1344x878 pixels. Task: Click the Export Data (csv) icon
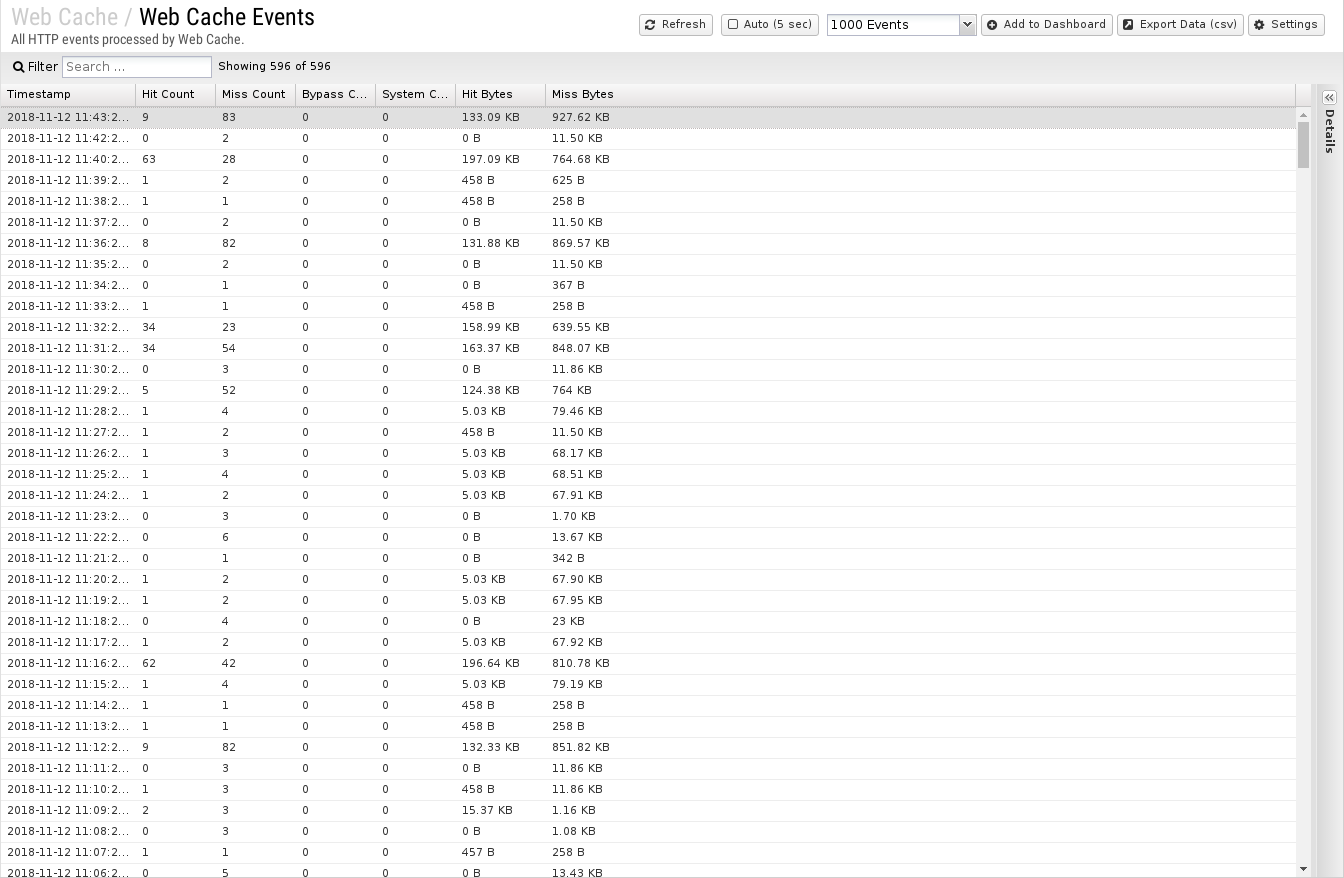[1129, 25]
